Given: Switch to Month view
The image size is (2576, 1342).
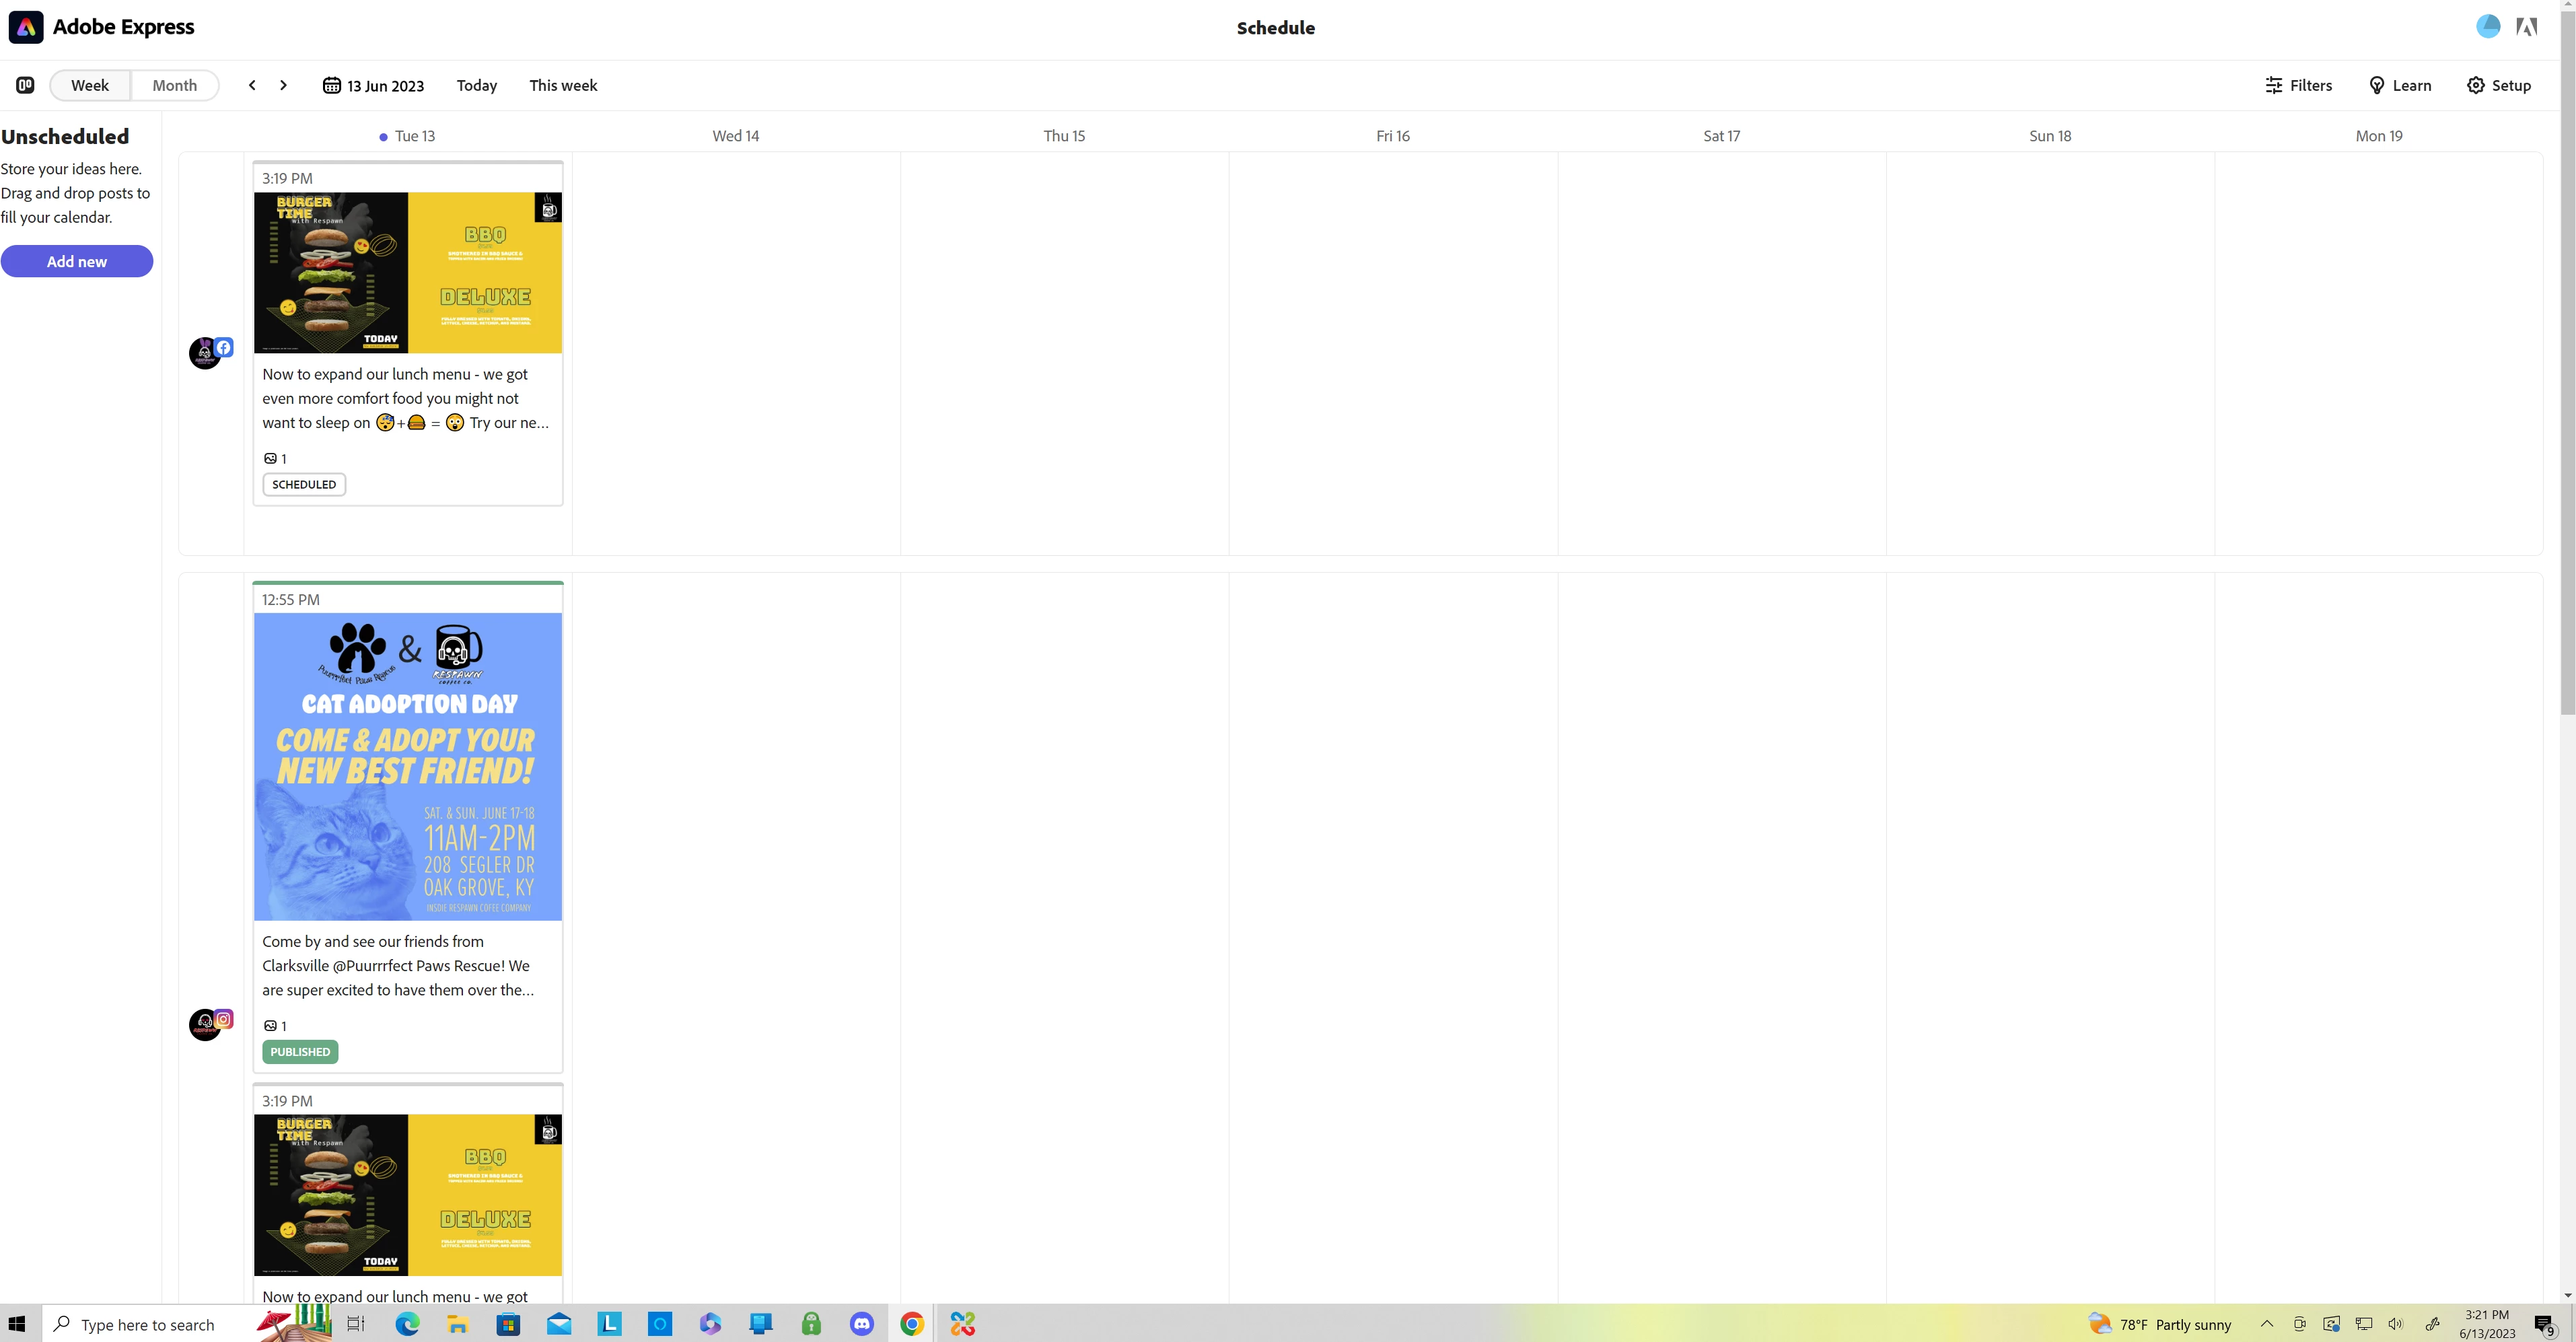Looking at the screenshot, I should click(x=174, y=85).
